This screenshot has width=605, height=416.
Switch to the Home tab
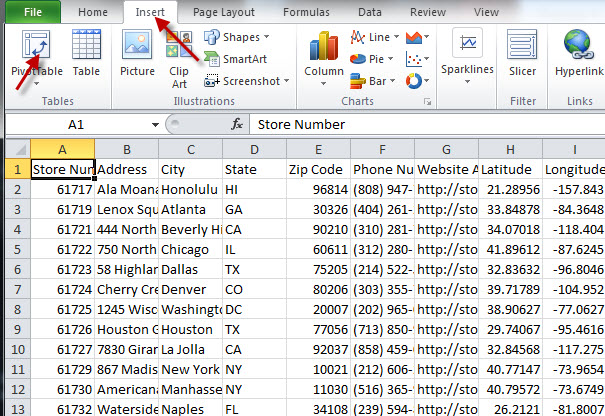coord(93,12)
